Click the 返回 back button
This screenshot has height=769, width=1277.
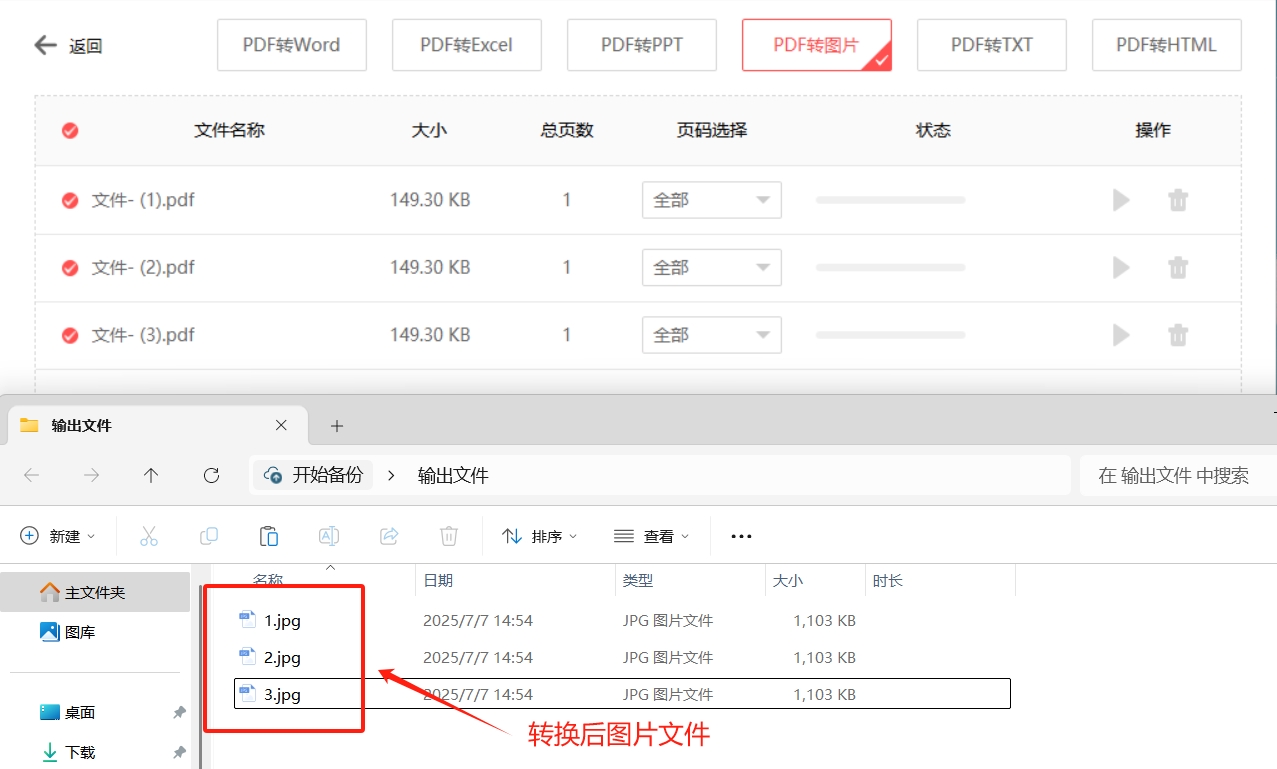click(67, 44)
